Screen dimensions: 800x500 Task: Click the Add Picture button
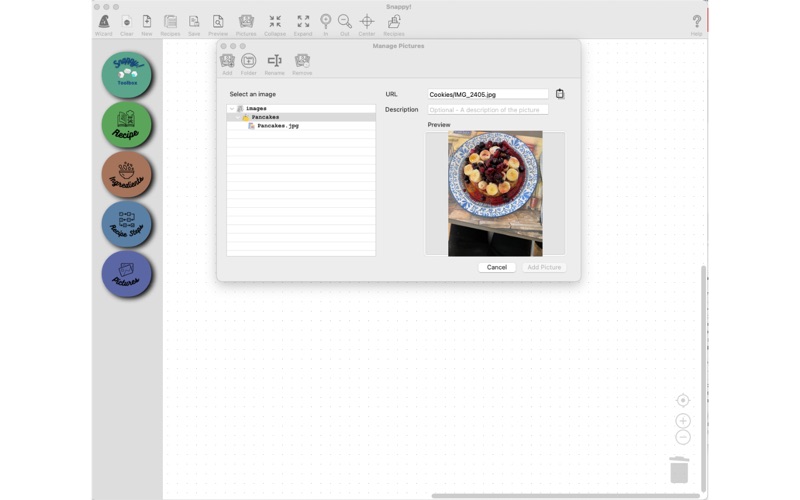pos(544,267)
